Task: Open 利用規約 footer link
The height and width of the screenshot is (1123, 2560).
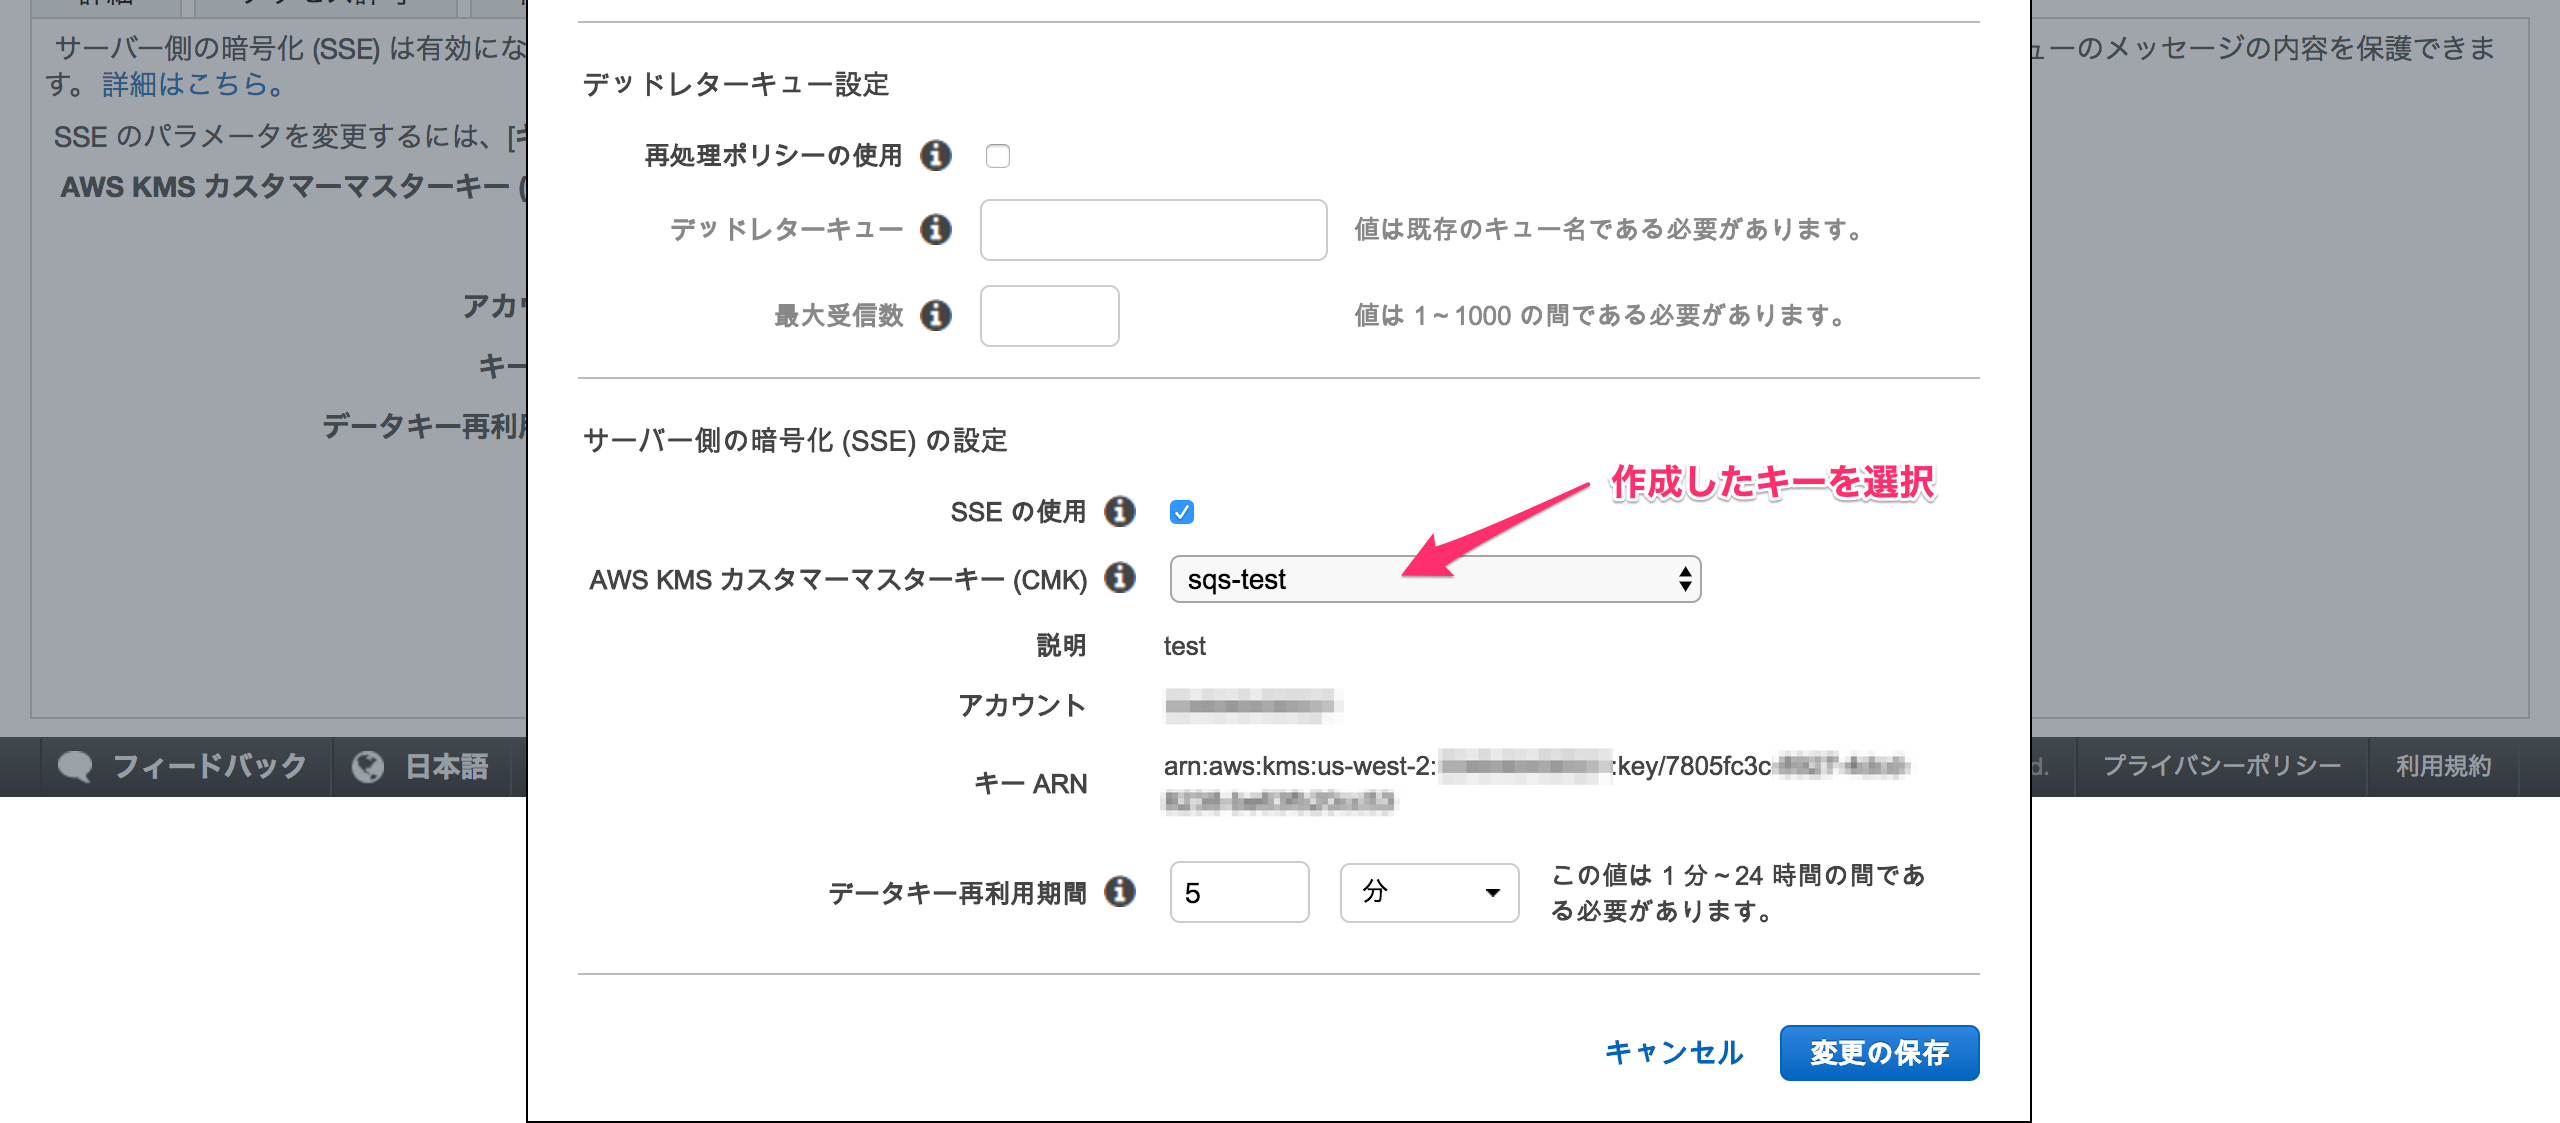Action: coord(2443,767)
